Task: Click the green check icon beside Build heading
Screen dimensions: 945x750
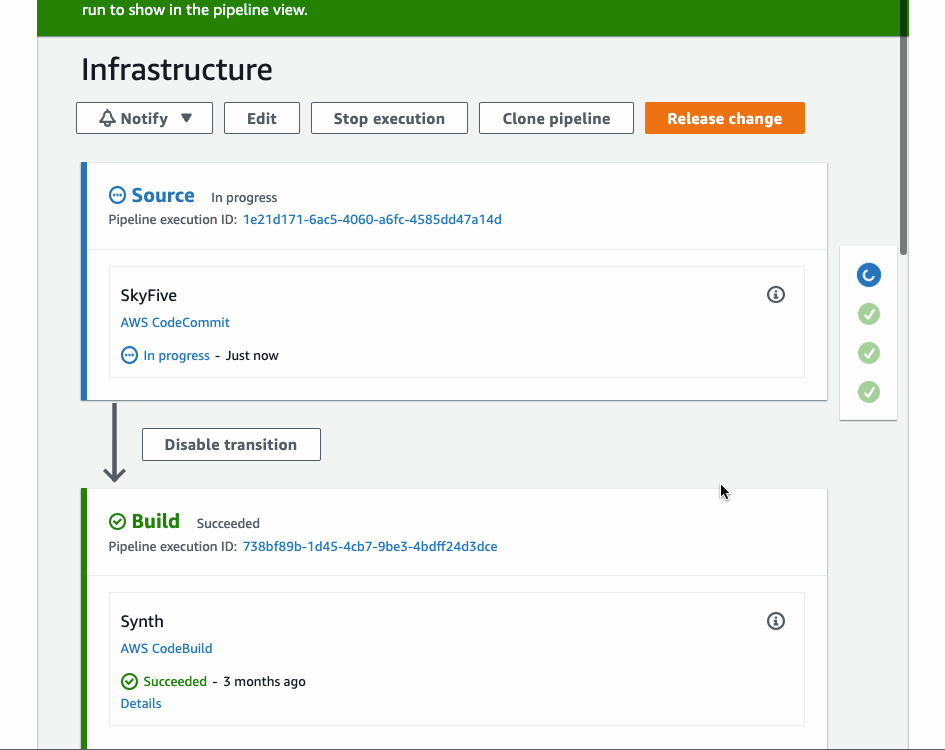Action: [x=118, y=521]
